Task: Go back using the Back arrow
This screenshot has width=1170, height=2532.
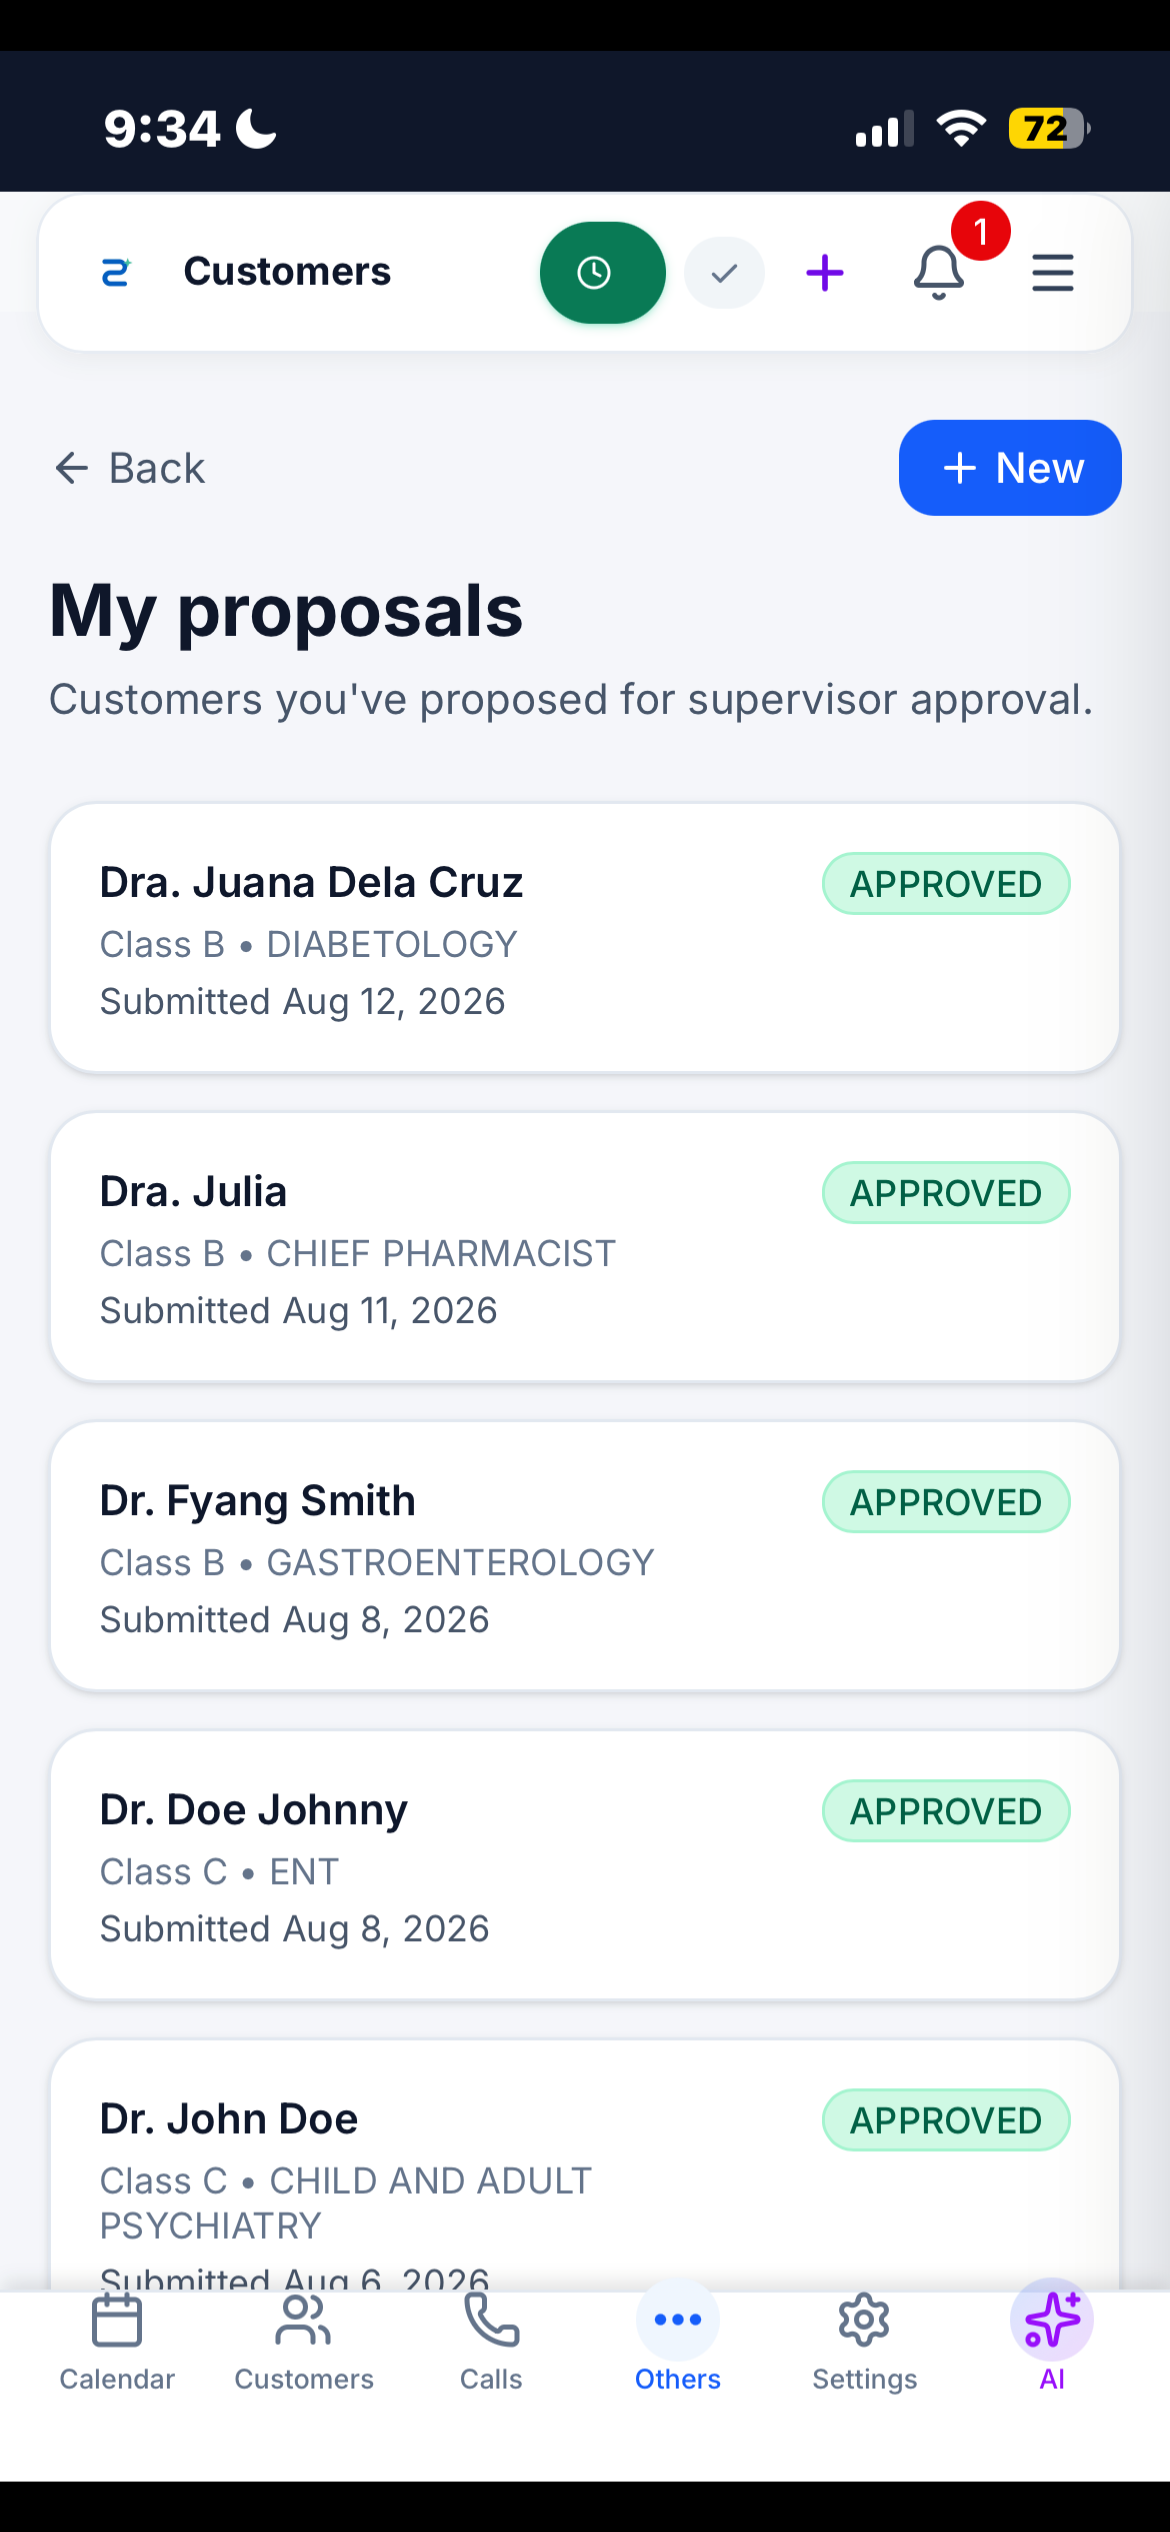Action: [x=129, y=468]
